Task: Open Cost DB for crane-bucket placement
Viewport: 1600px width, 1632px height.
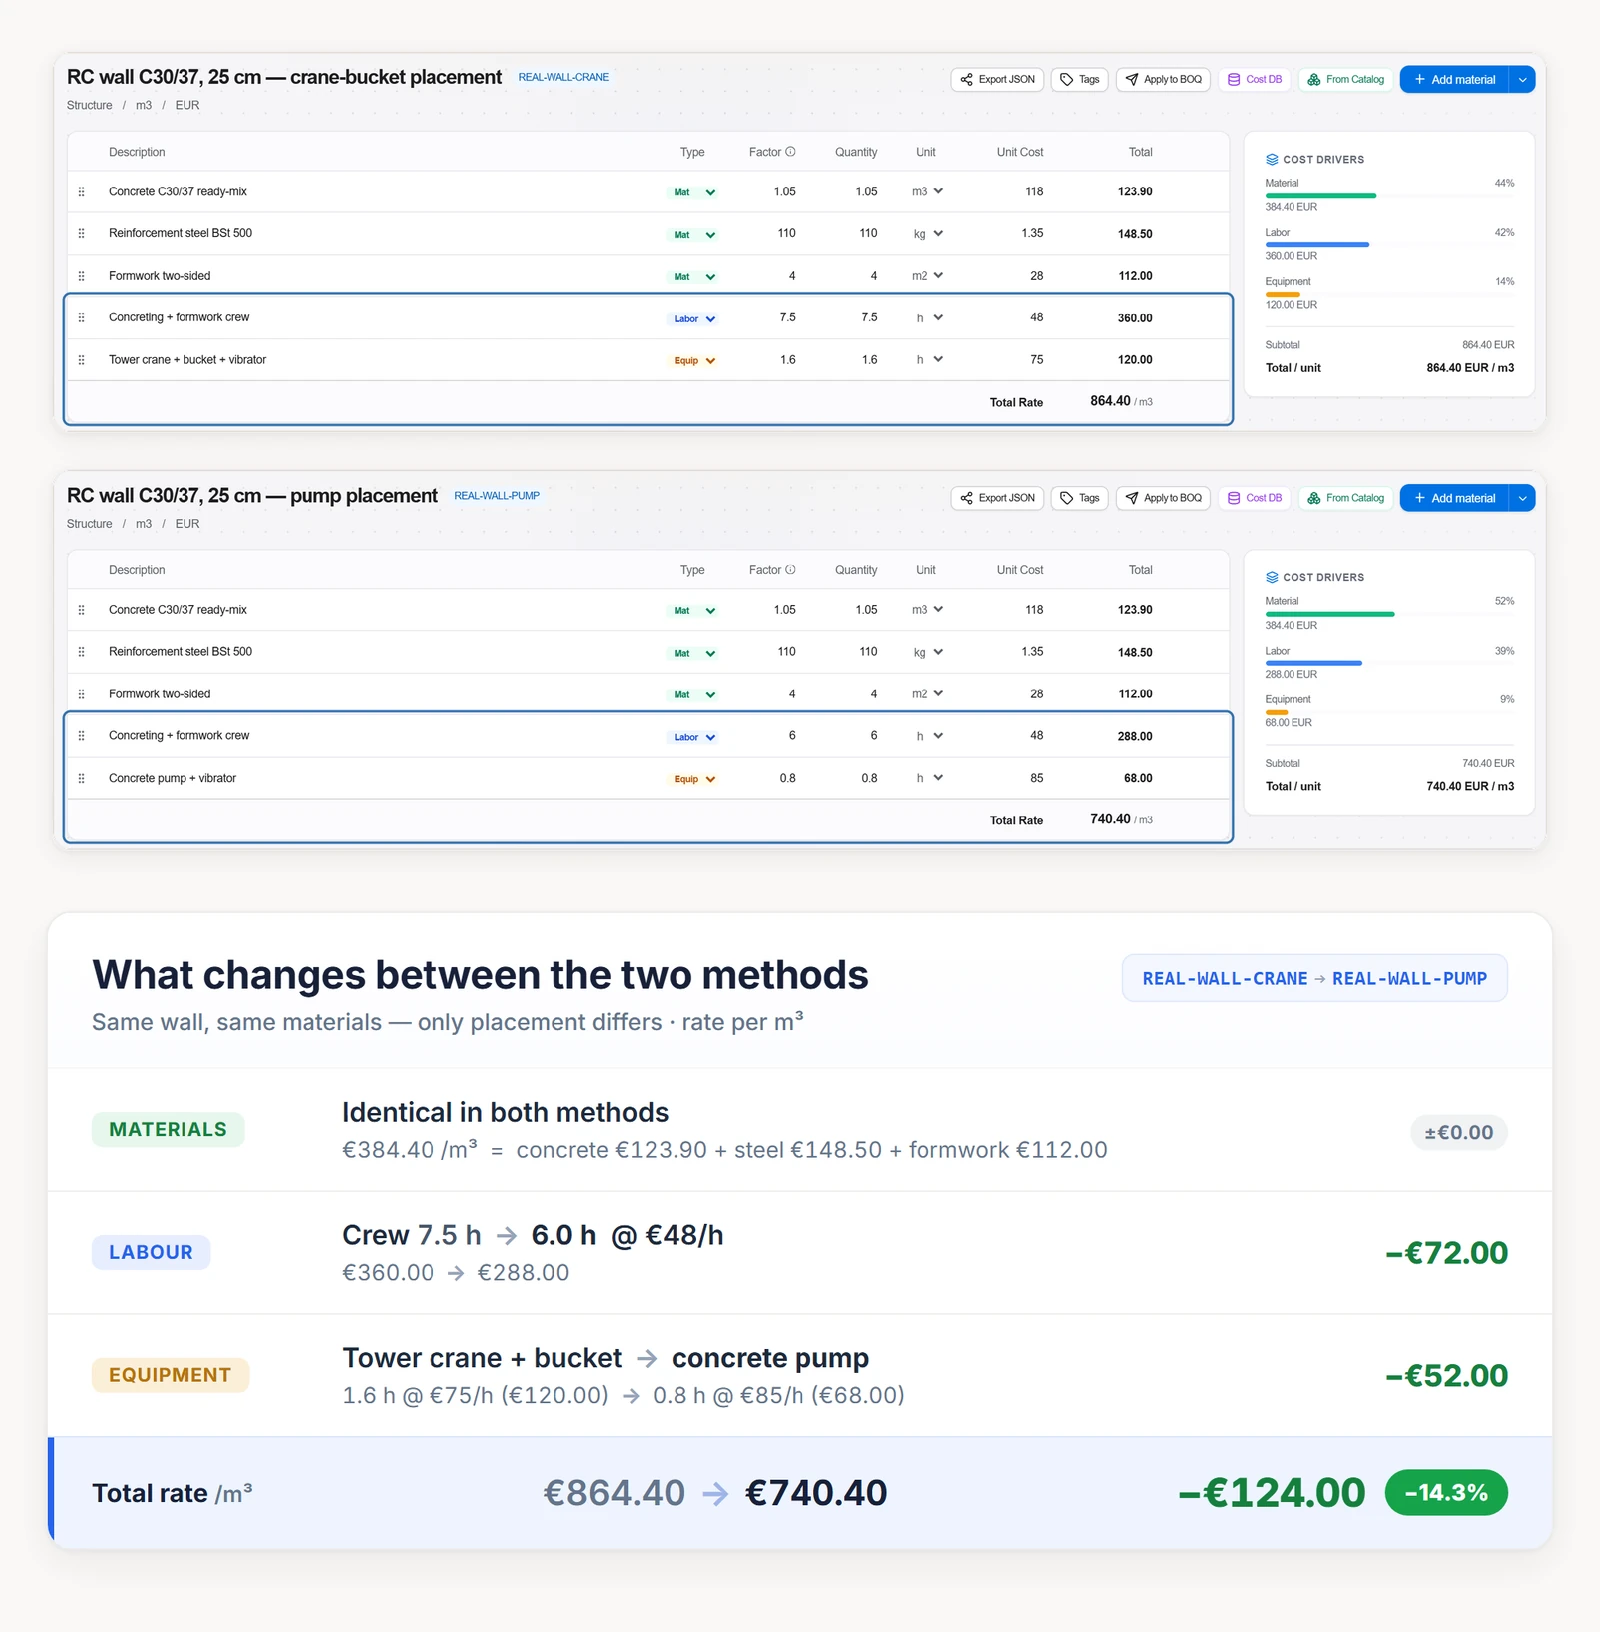Action: coord(1255,80)
